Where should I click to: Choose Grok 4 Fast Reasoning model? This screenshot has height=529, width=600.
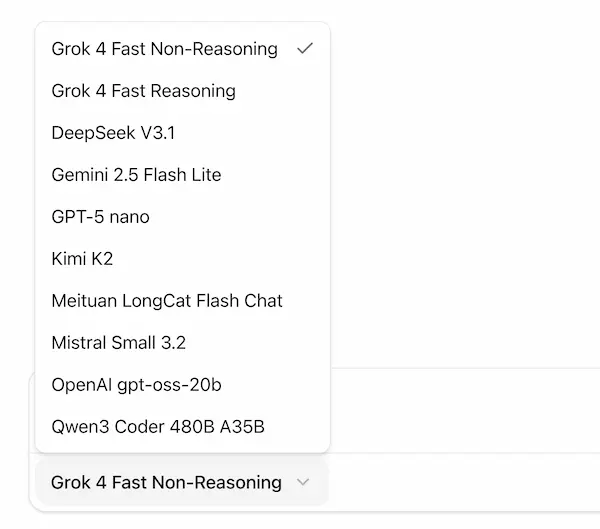click(183, 91)
